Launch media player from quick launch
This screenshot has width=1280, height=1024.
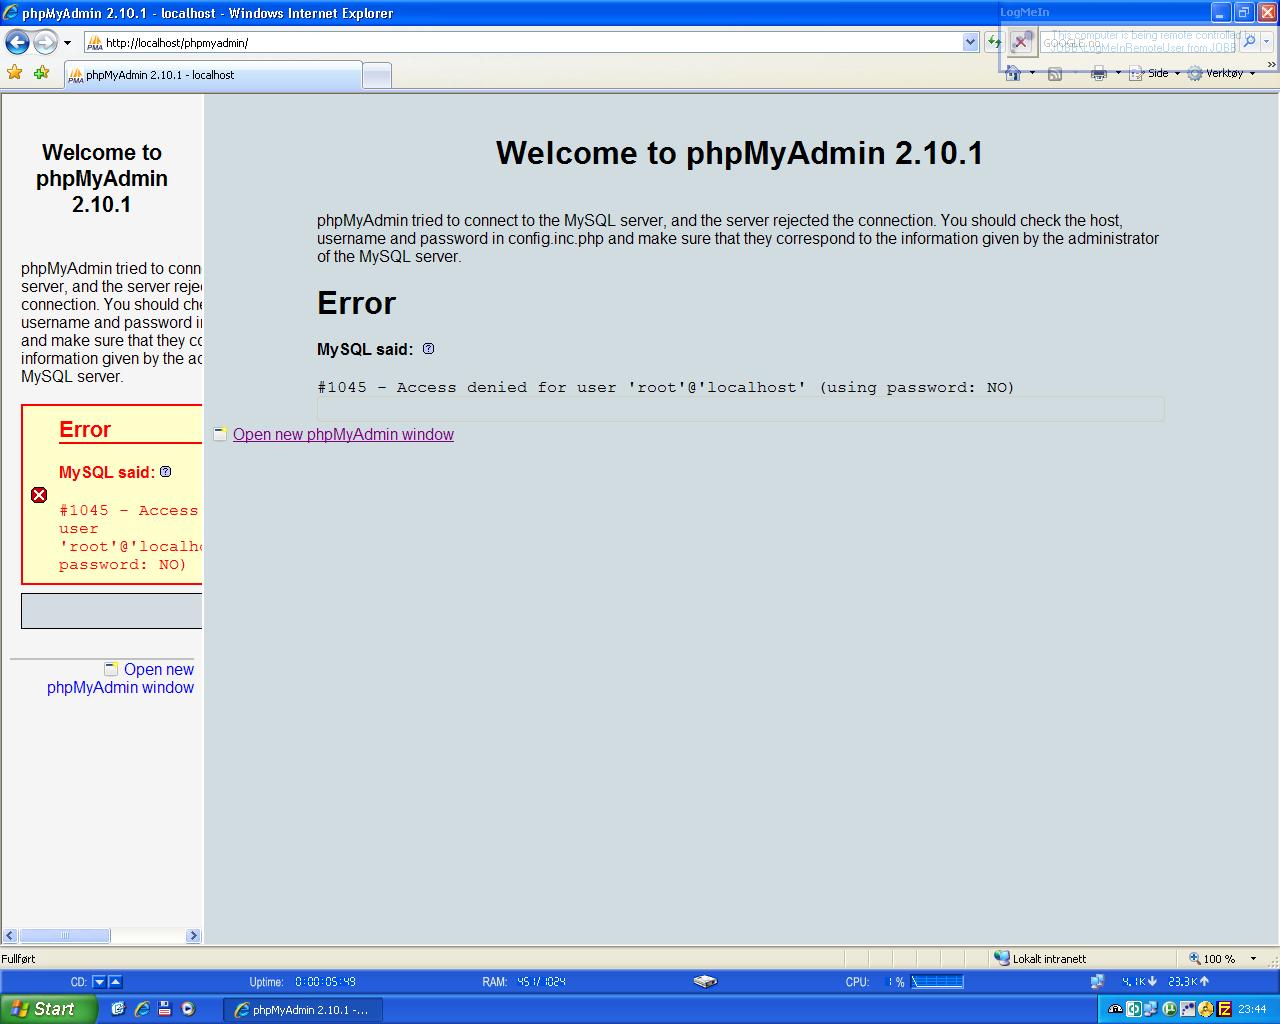(x=187, y=1009)
